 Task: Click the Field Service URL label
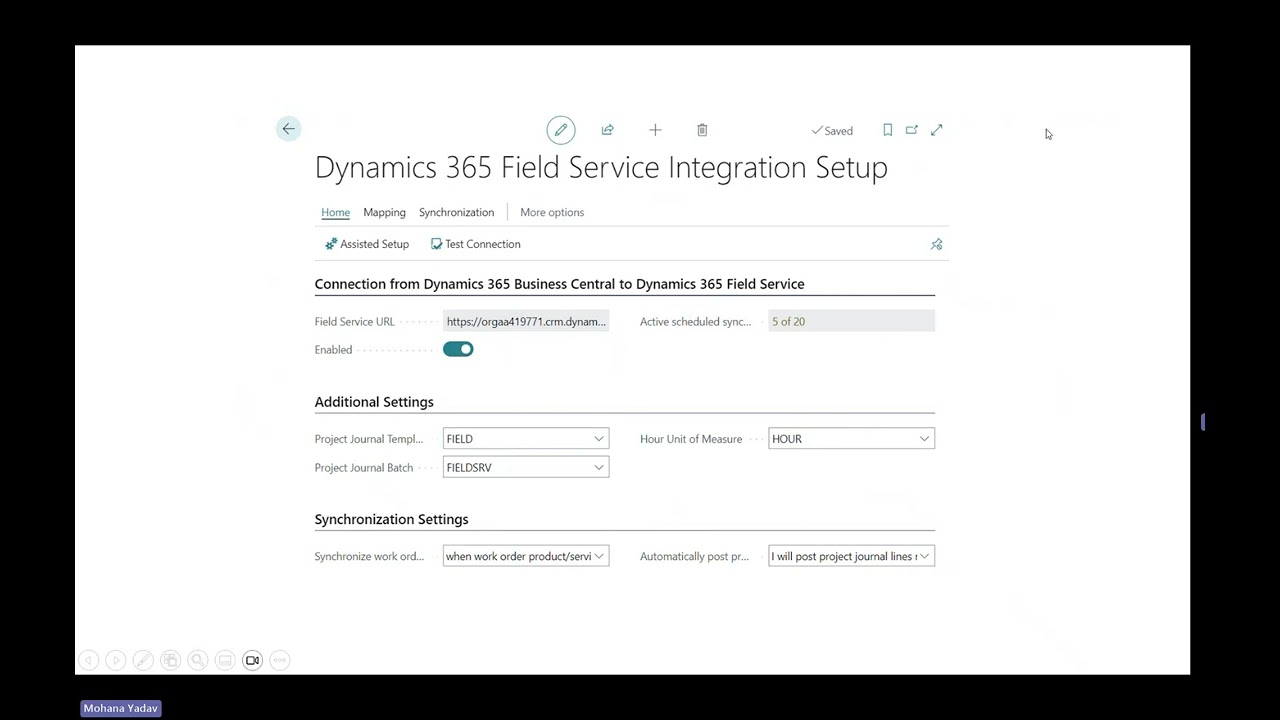(x=354, y=322)
